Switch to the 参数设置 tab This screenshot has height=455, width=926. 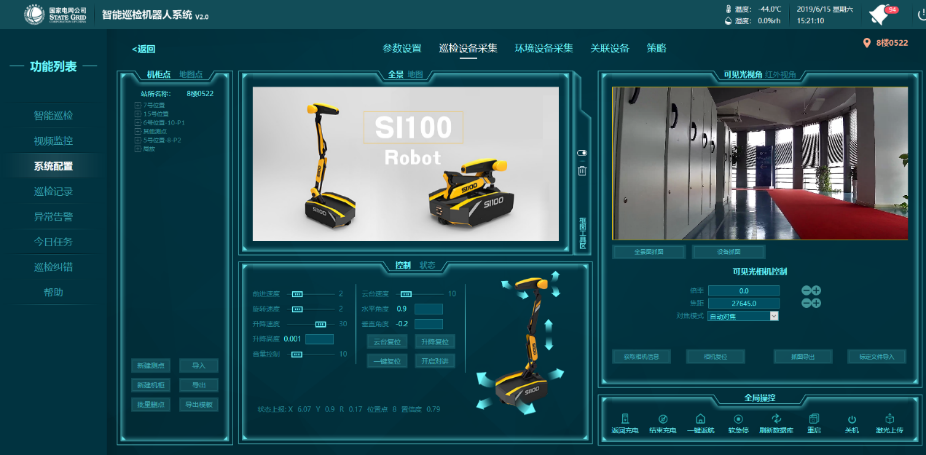click(402, 48)
